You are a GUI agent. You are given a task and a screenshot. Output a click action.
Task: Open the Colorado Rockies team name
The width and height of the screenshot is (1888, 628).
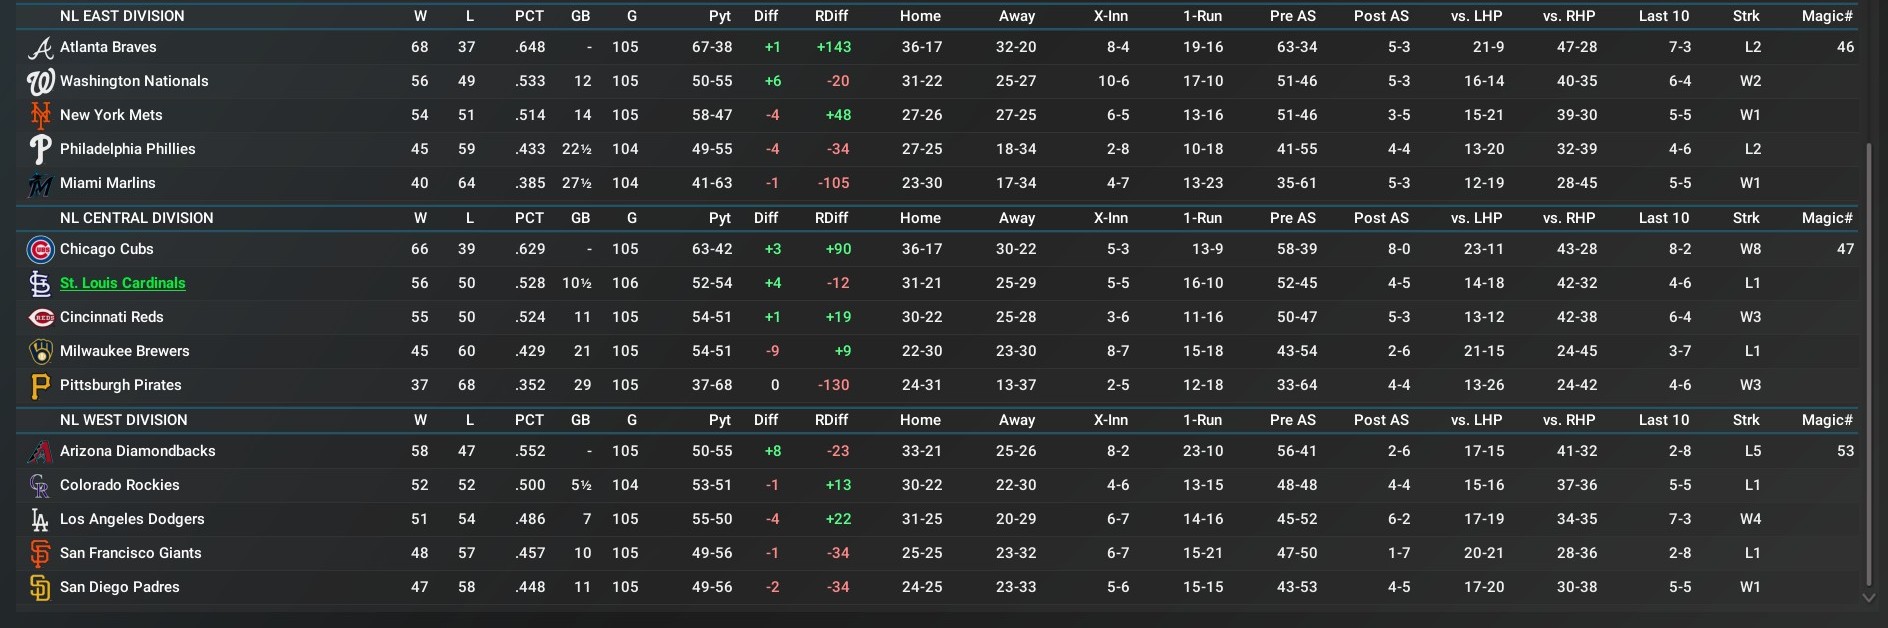(119, 485)
